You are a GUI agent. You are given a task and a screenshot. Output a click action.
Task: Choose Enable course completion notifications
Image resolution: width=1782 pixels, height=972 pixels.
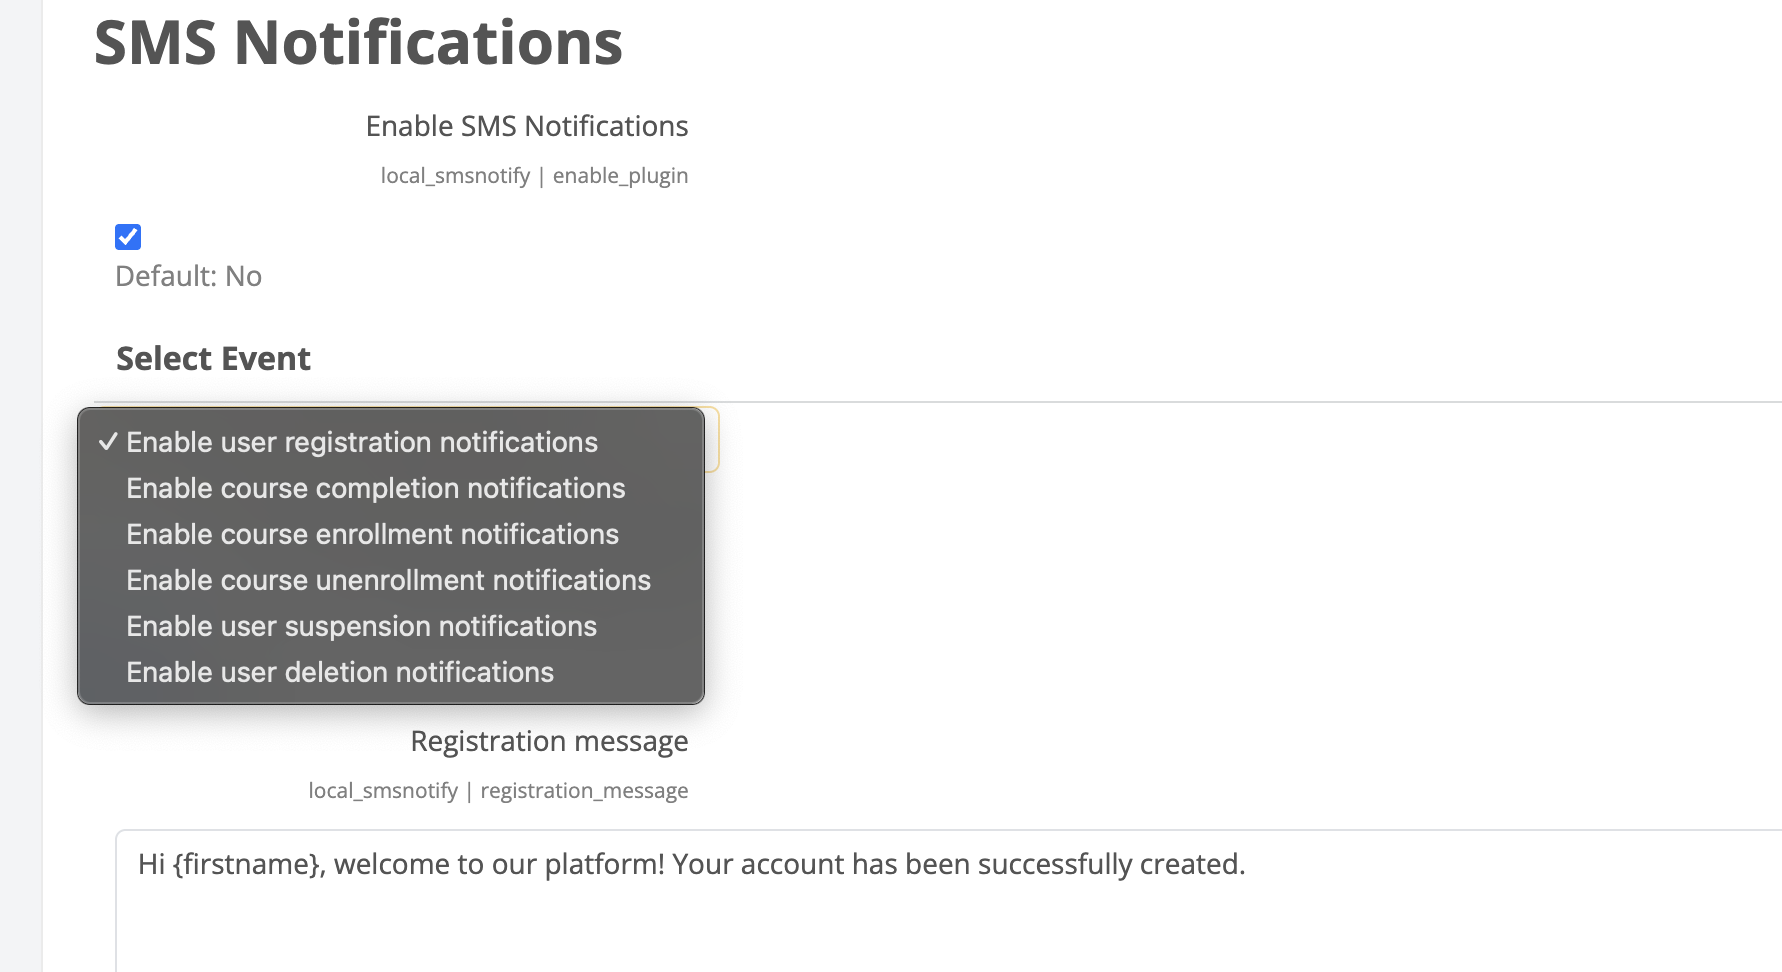pos(375,488)
